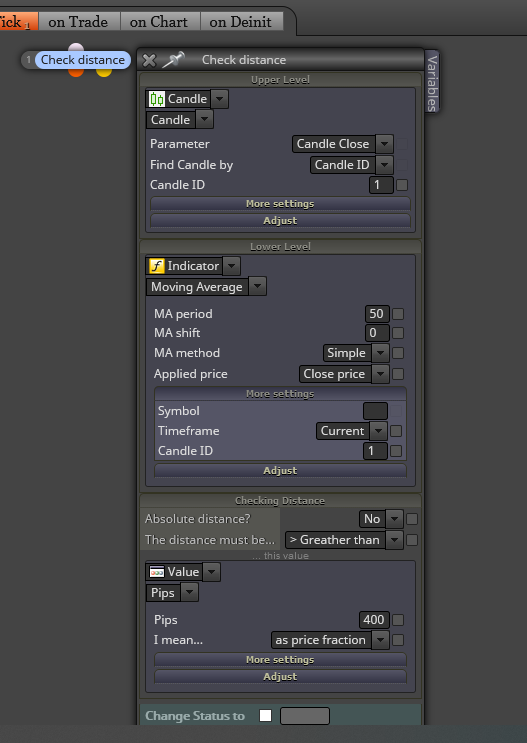
Task: Open the Variables side tab
Action: (x=432, y=82)
